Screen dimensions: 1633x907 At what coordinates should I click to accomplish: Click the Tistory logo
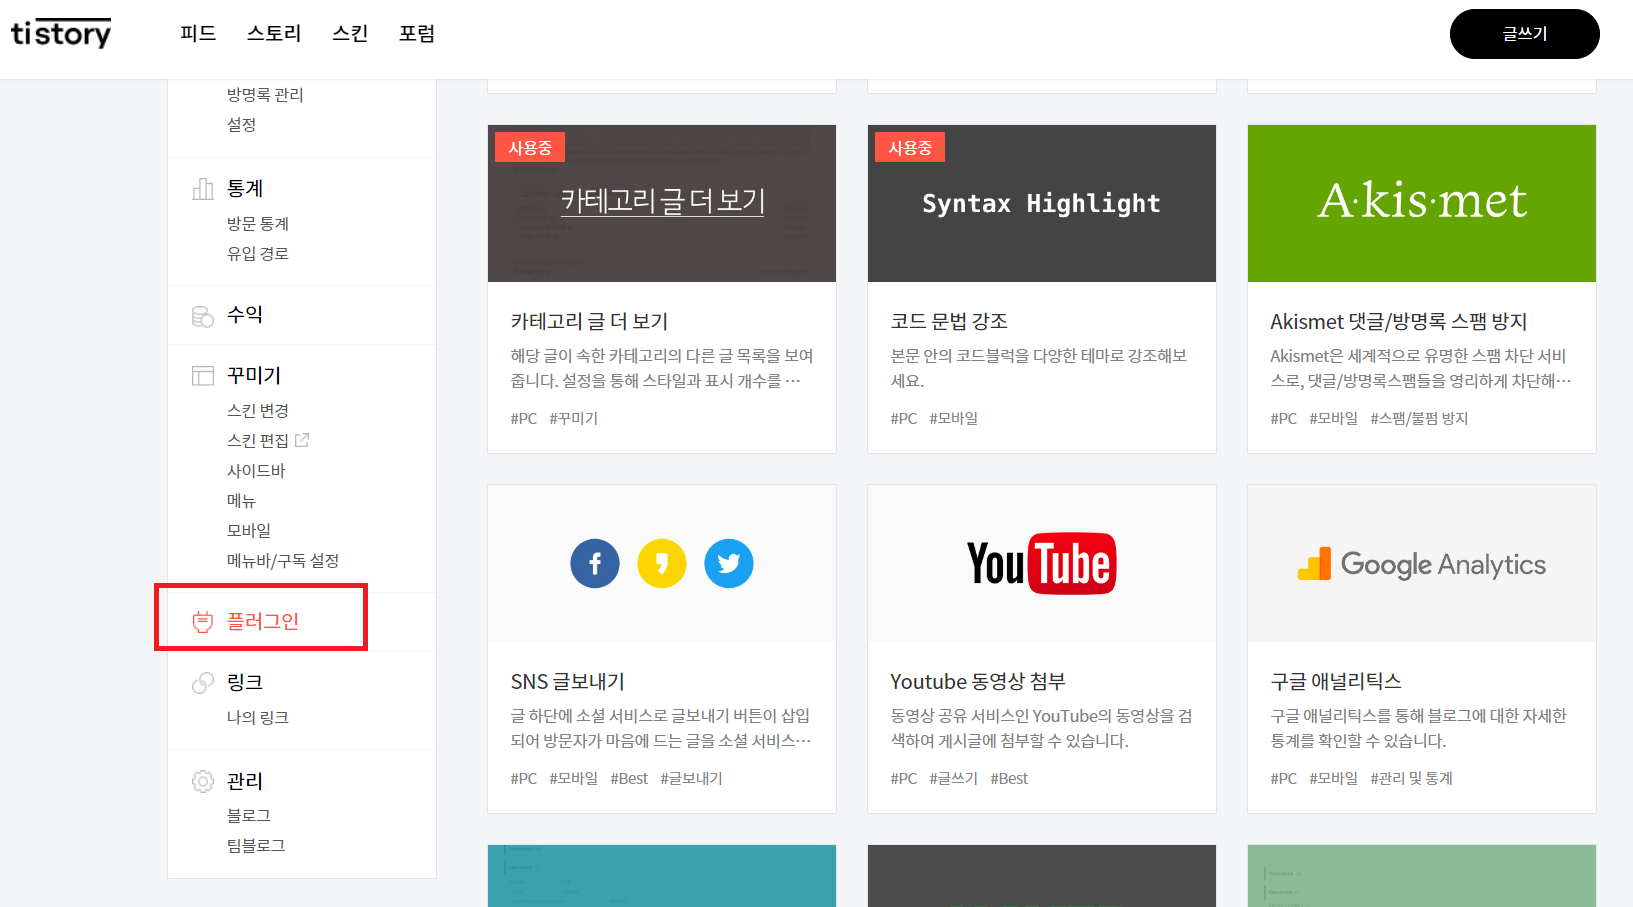61,33
